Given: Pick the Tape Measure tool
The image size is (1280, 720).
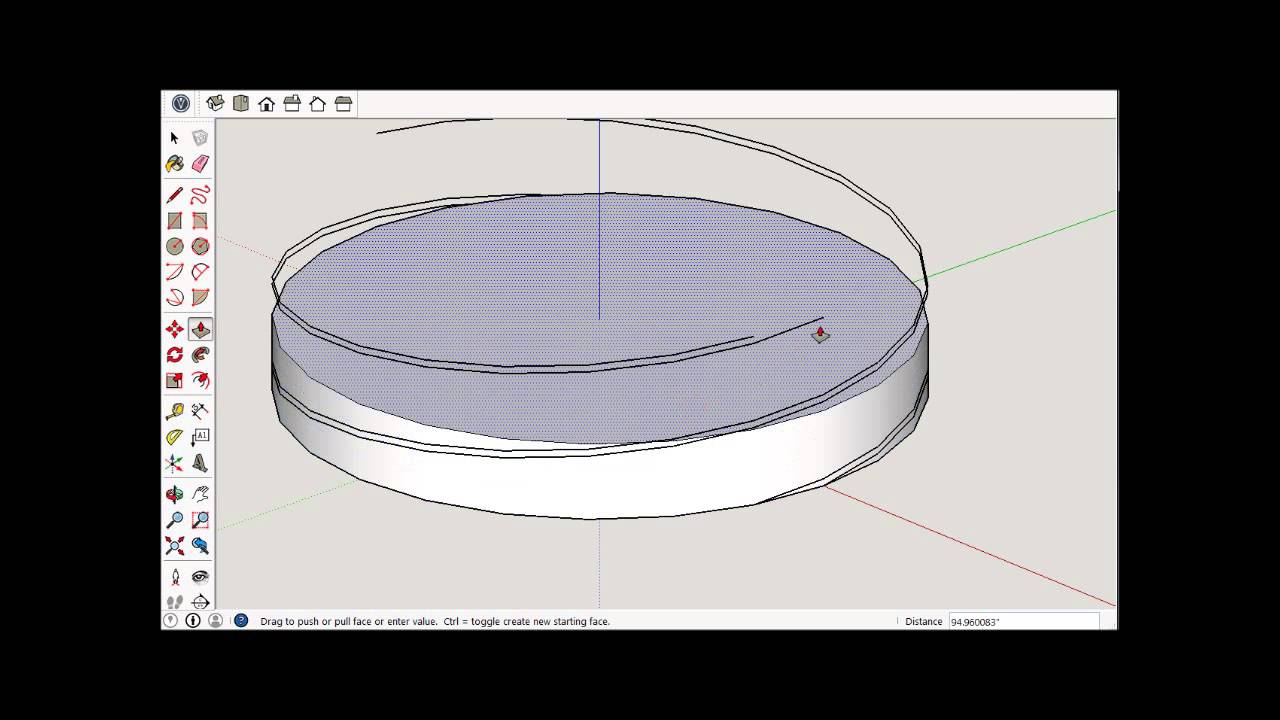Looking at the screenshot, I should point(175,411).
